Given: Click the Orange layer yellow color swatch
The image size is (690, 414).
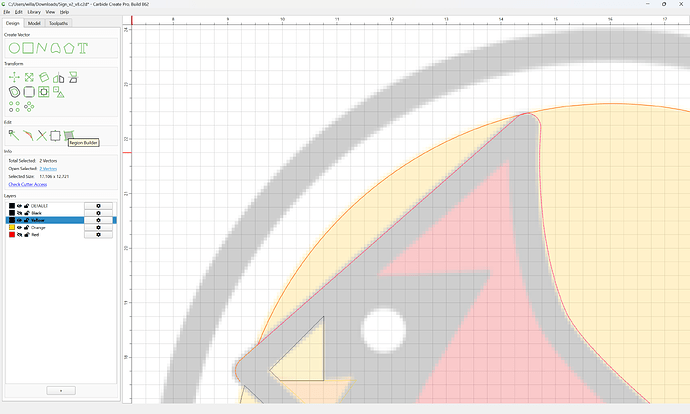Looking at the screenshot, I should (12, 227).
